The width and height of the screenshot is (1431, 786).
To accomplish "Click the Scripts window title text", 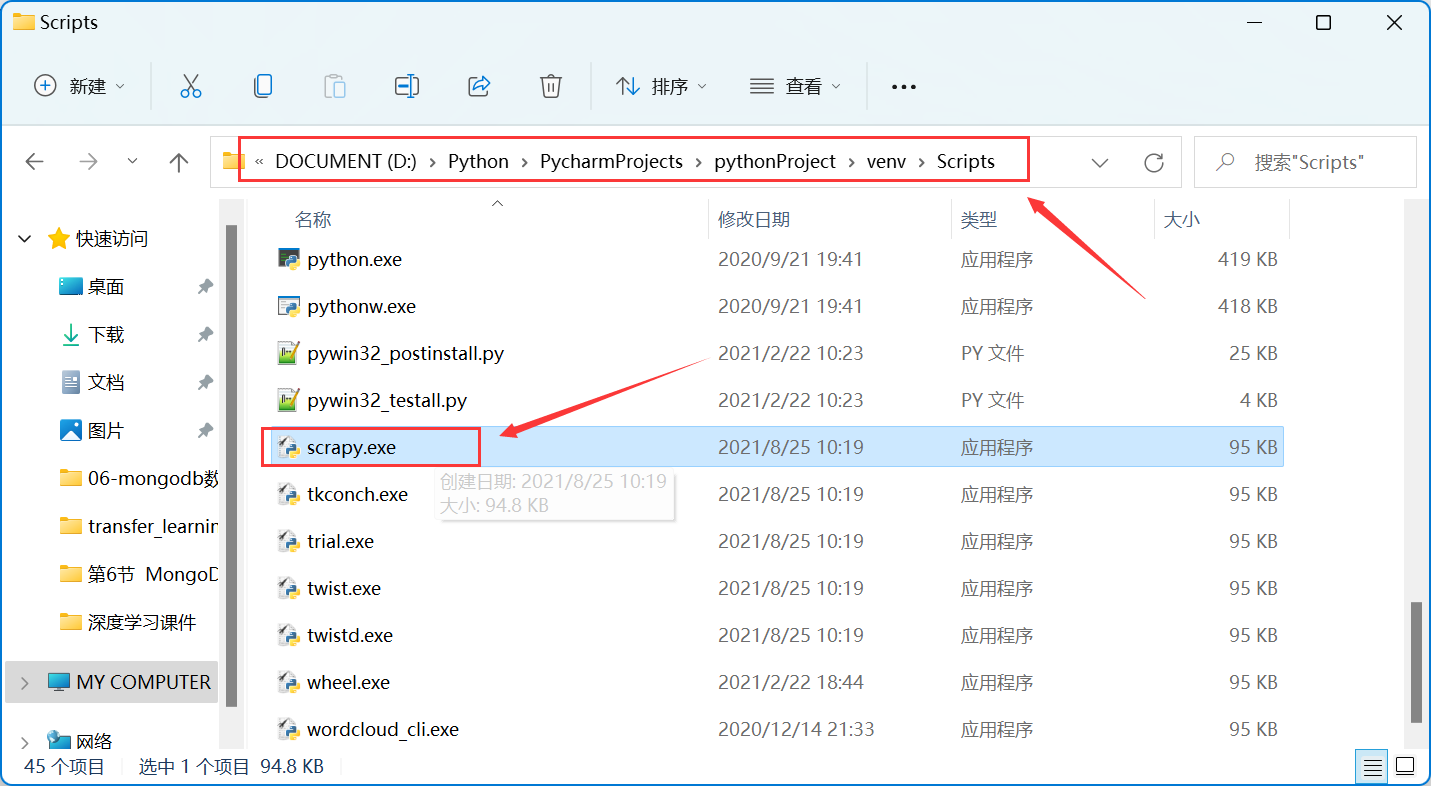I will [x=69, y=22].
